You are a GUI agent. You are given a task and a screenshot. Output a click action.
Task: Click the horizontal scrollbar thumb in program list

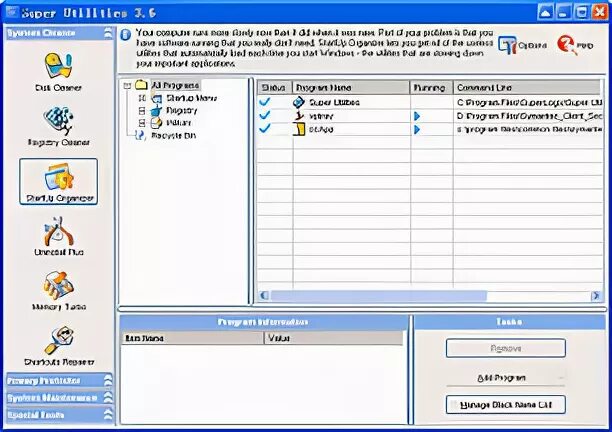click(x=379, y=296)
